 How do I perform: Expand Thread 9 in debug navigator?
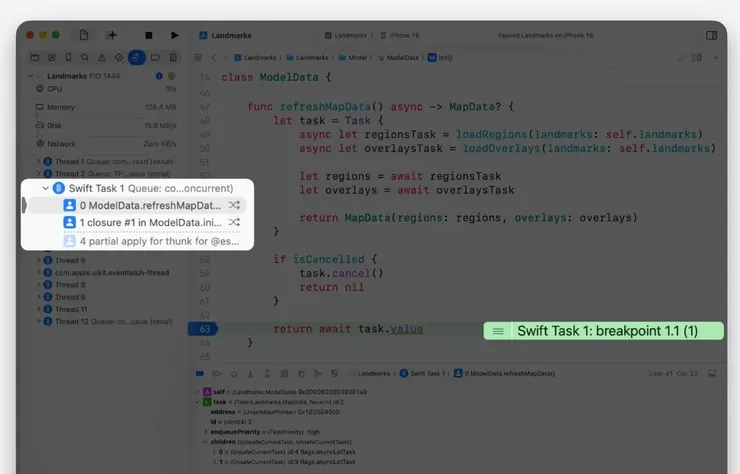click(x=39, y=297)
